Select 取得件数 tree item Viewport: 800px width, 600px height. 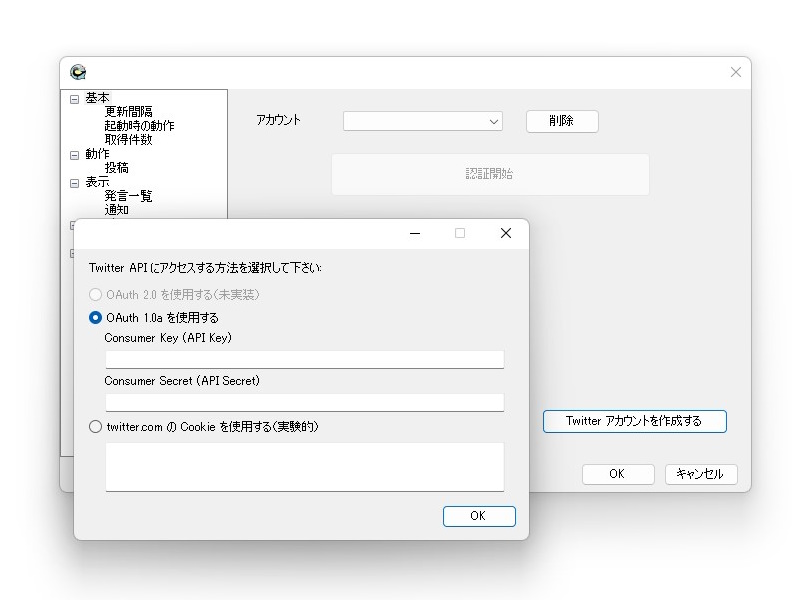[x=129, y=139]
